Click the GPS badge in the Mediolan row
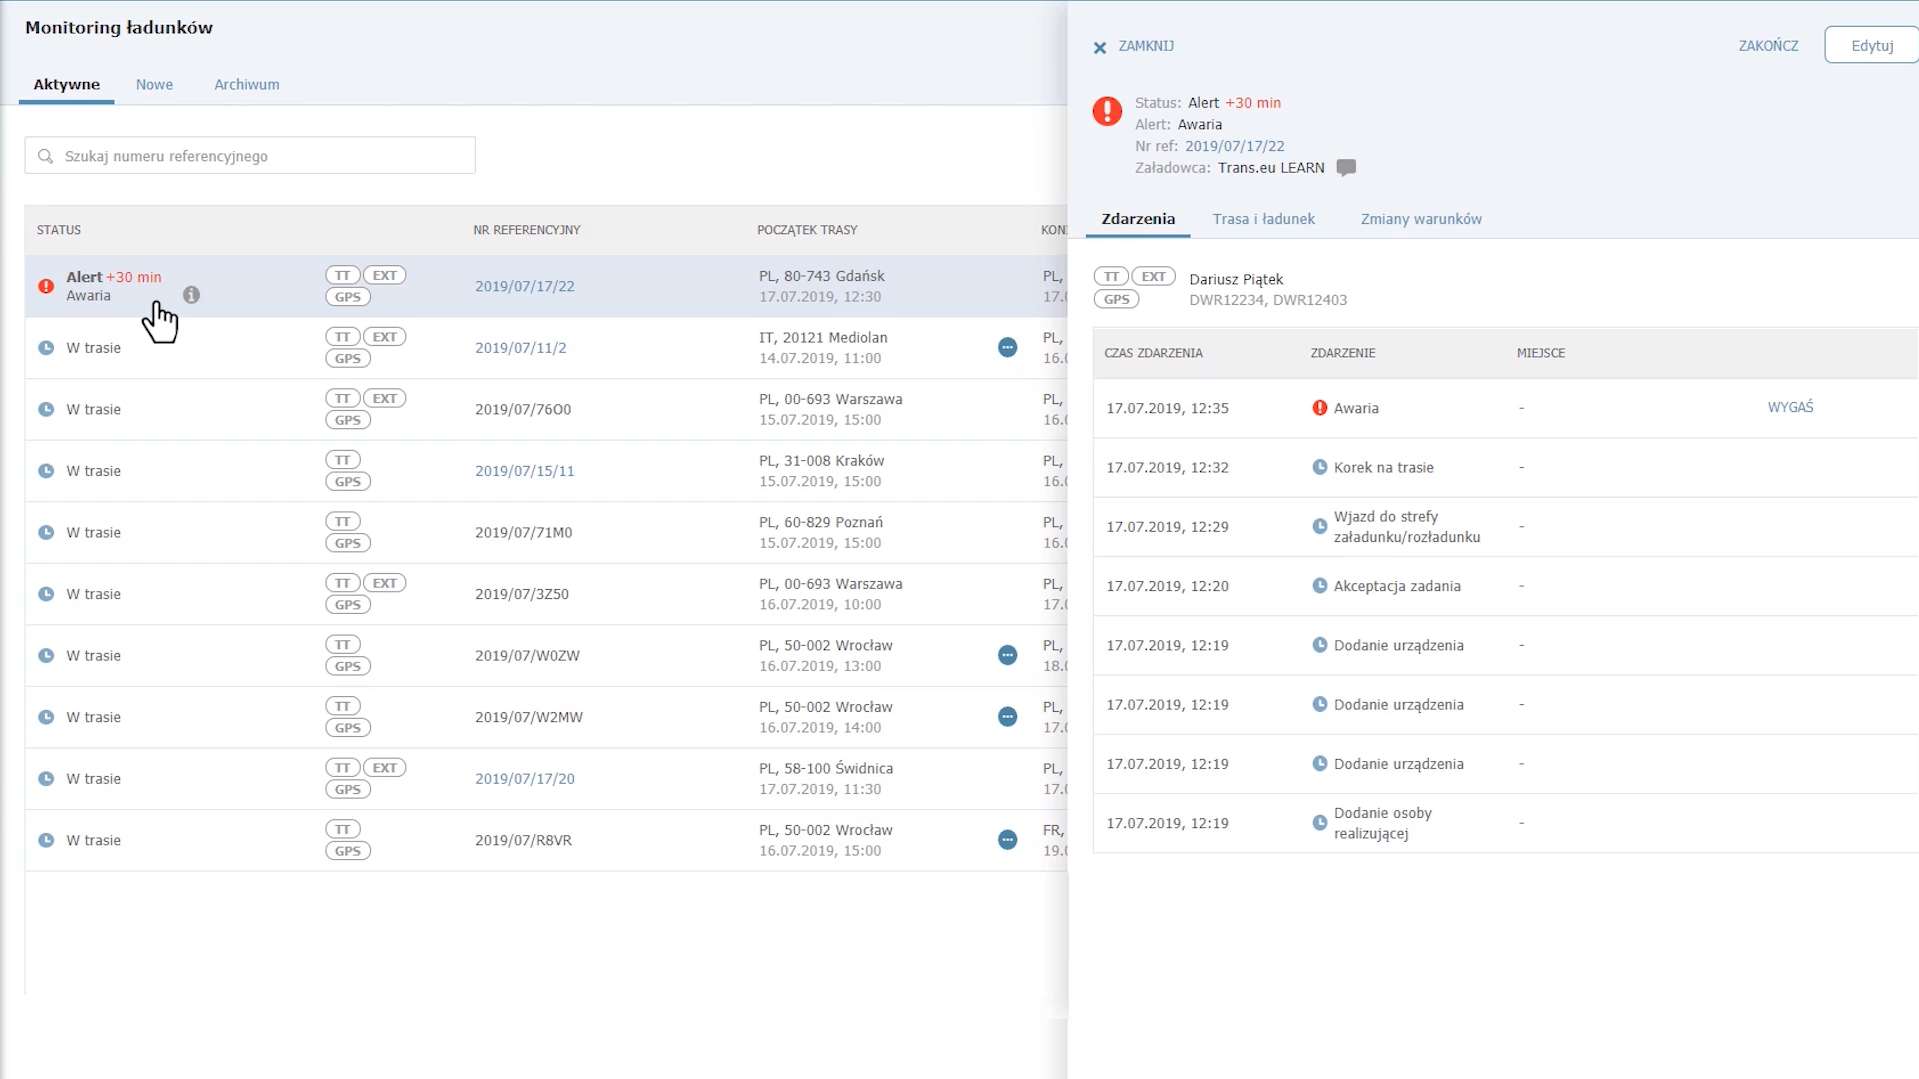This screenshot has height=1079, width=1919. coord(348,359)
